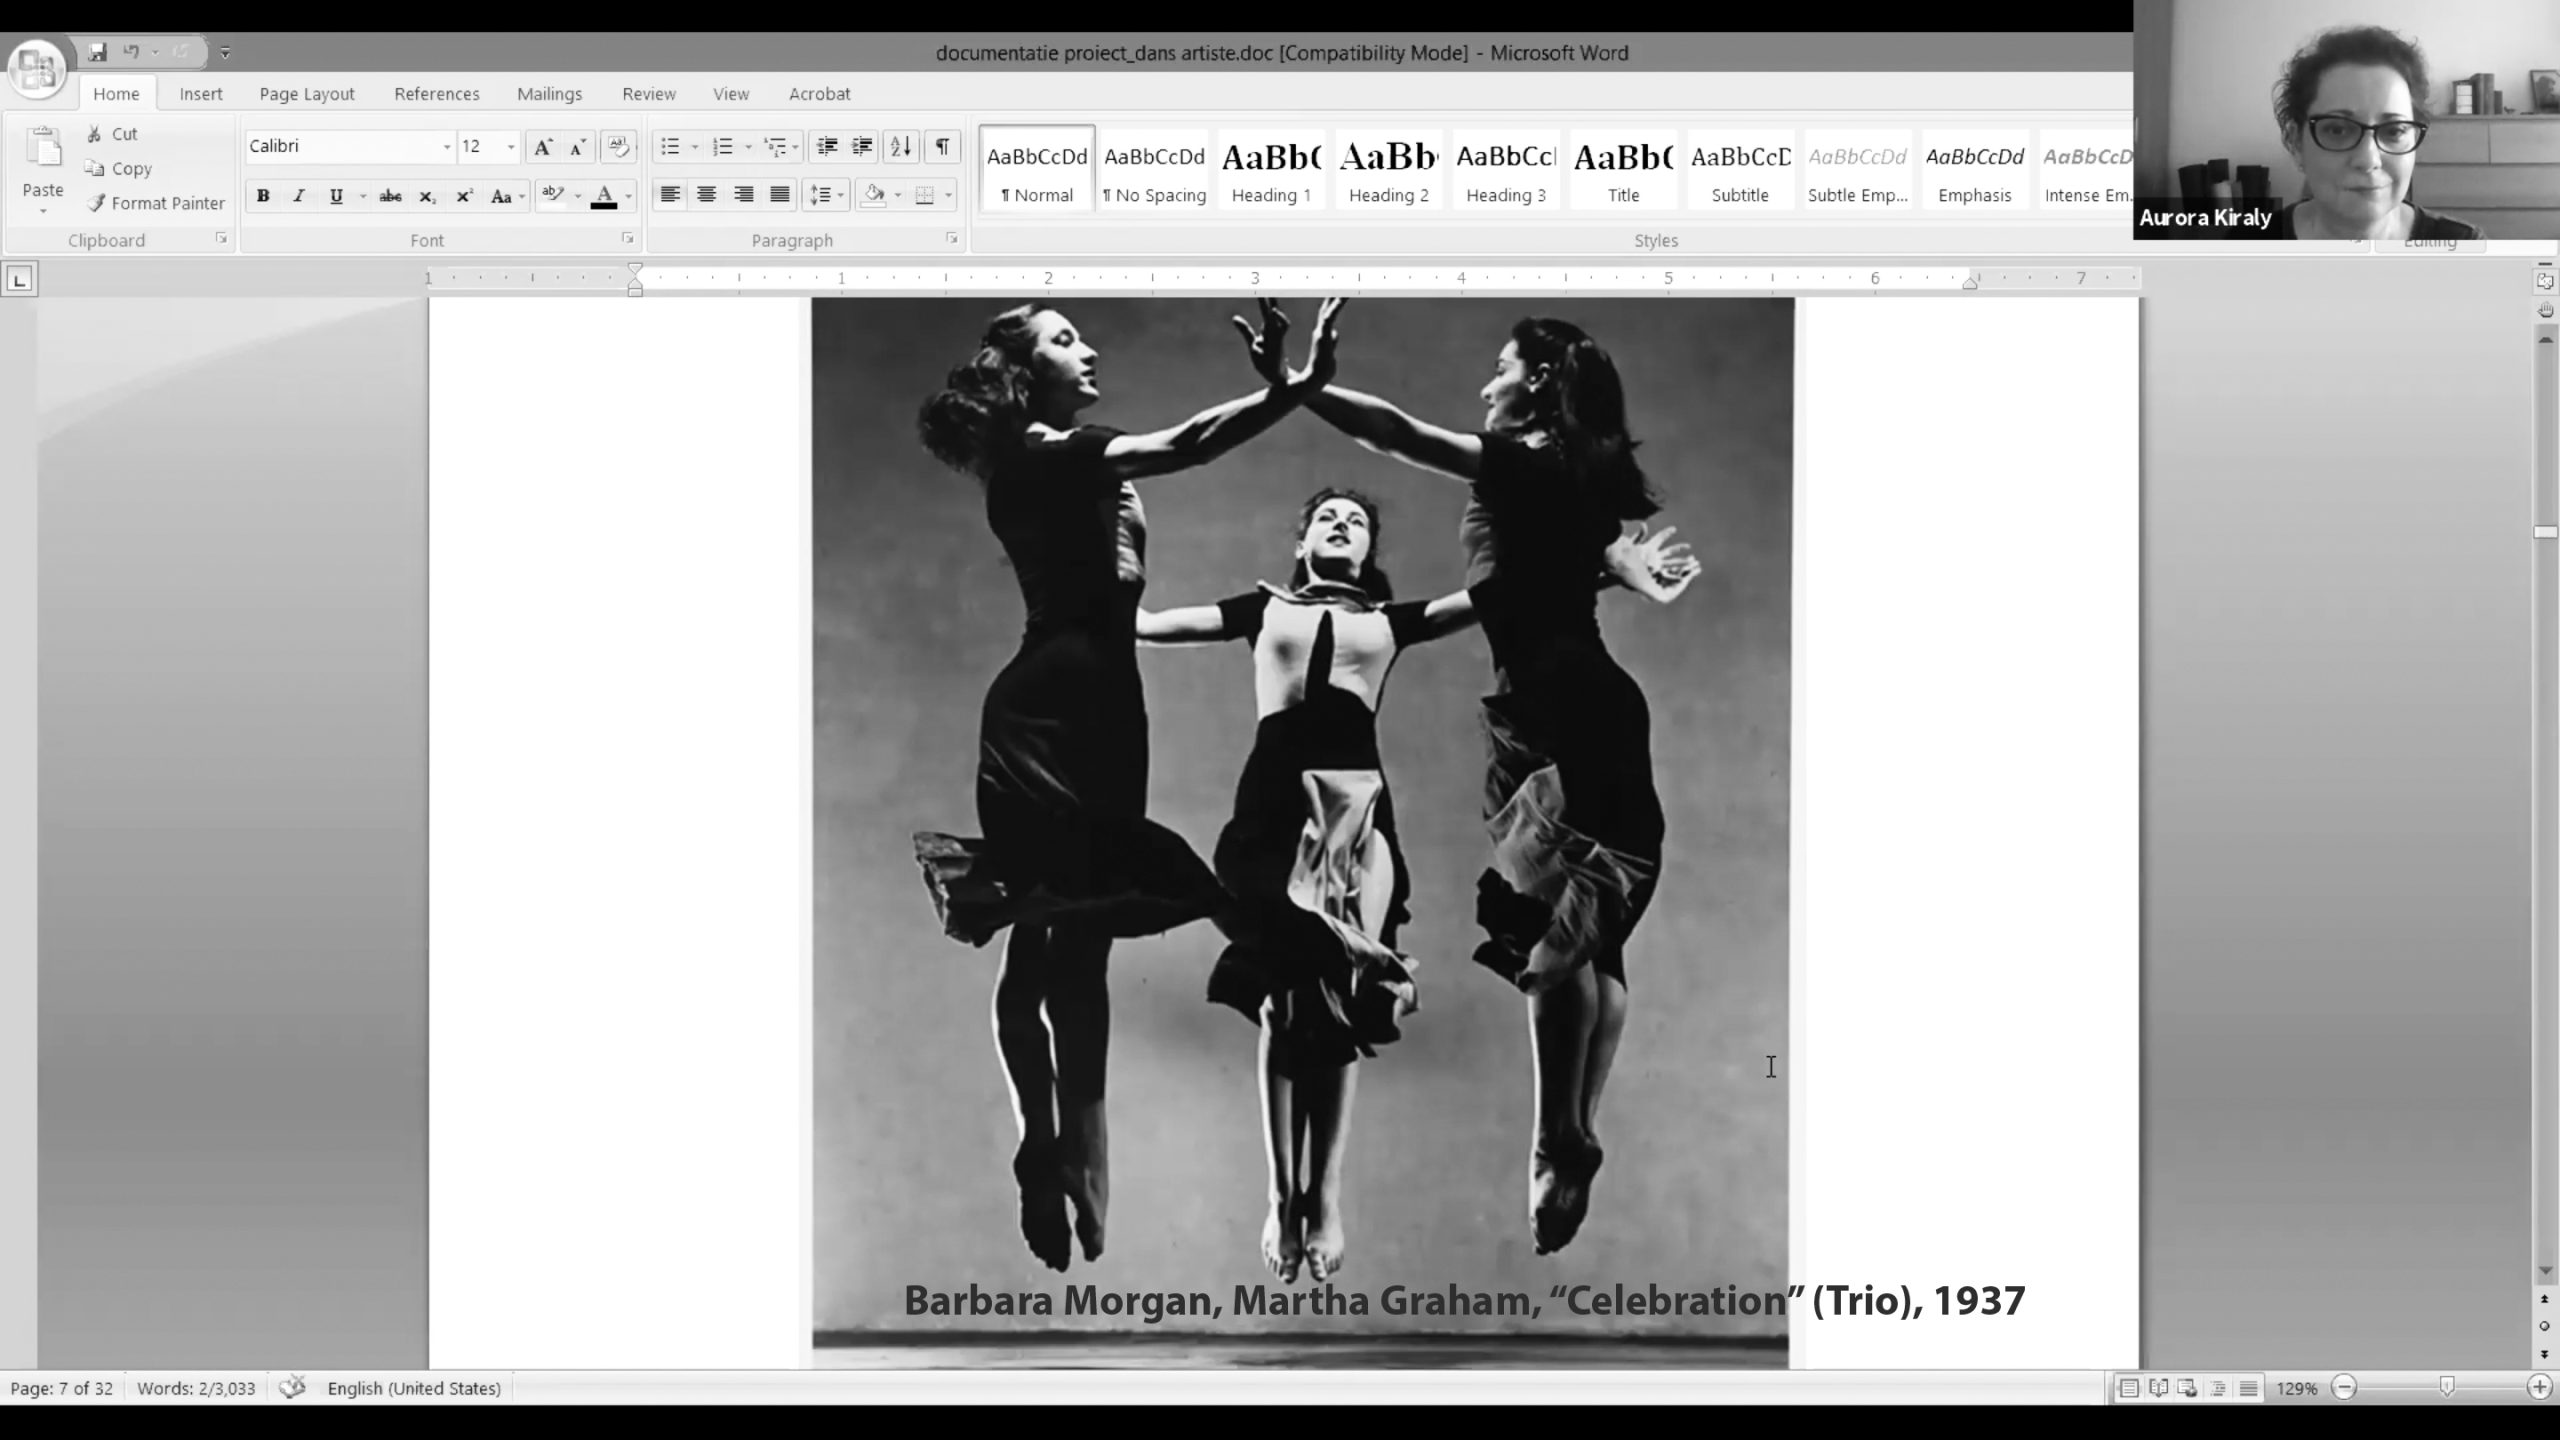This screenshot has width=2560, height=1440.
Task: Open Font dialog launcher
Action: 627,239
